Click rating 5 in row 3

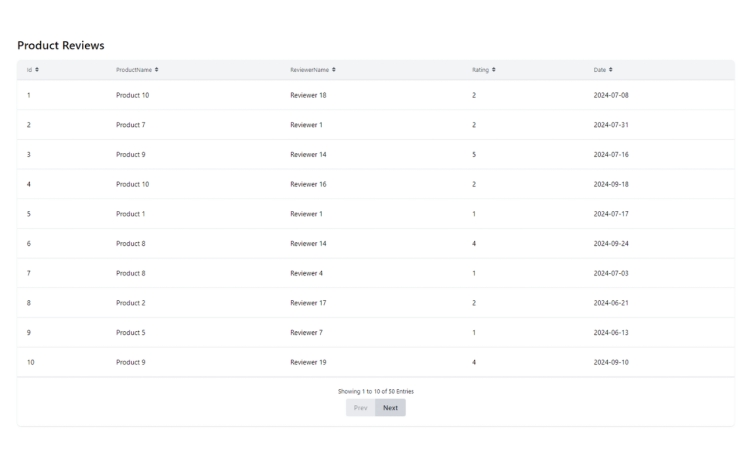474,154
